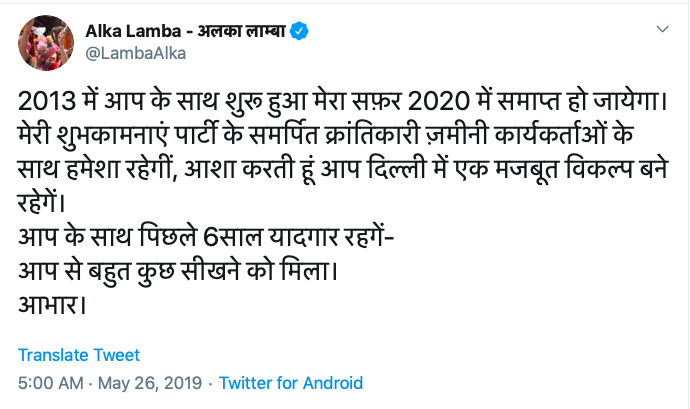Click the "Translate Tweet" link
This screenshot has width=690, height=409.
tap(79, 355)
